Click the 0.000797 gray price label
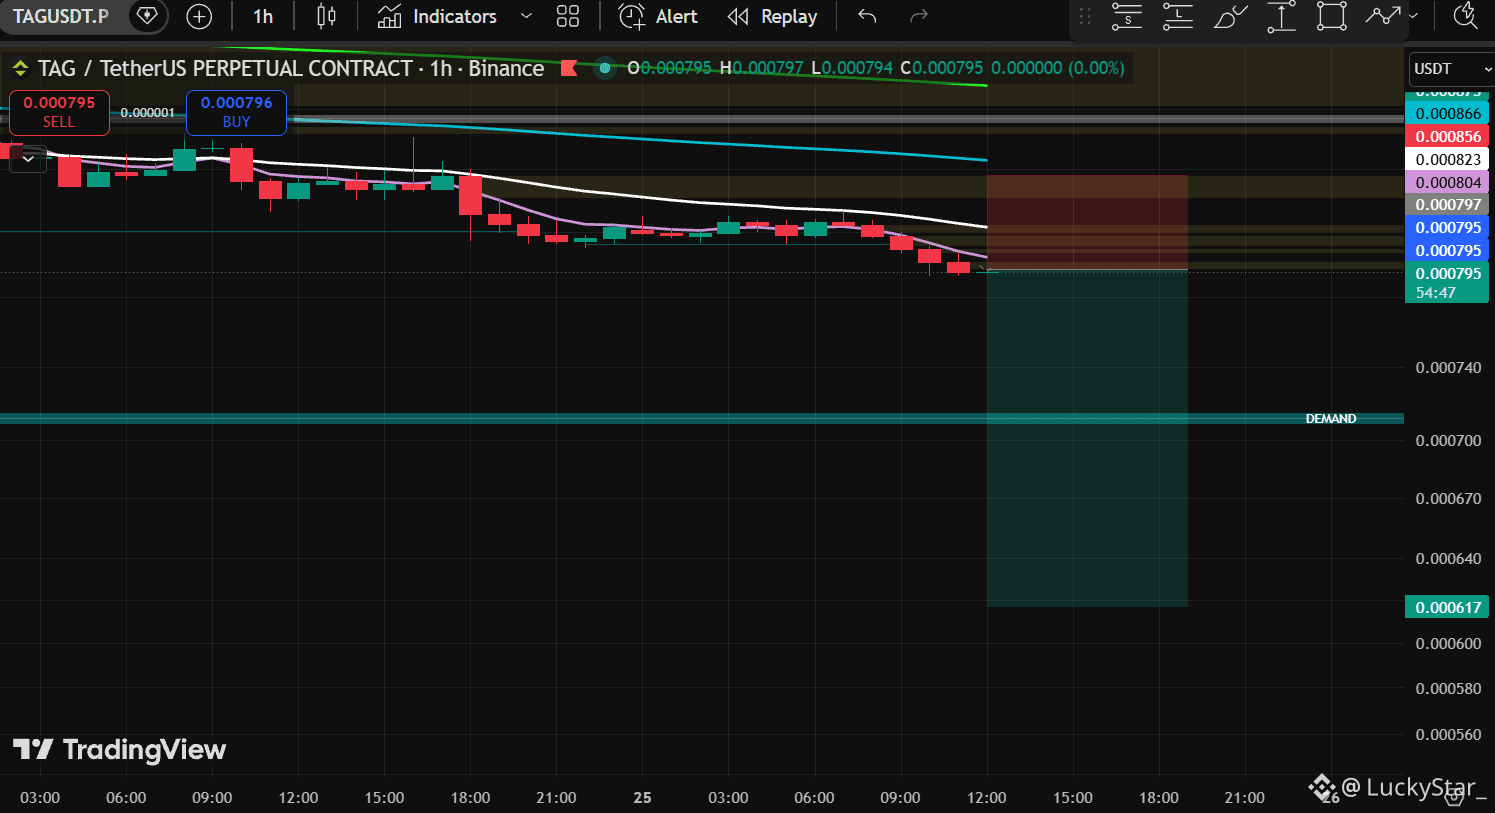The image size is (1495, 813). click(1447, 204)
